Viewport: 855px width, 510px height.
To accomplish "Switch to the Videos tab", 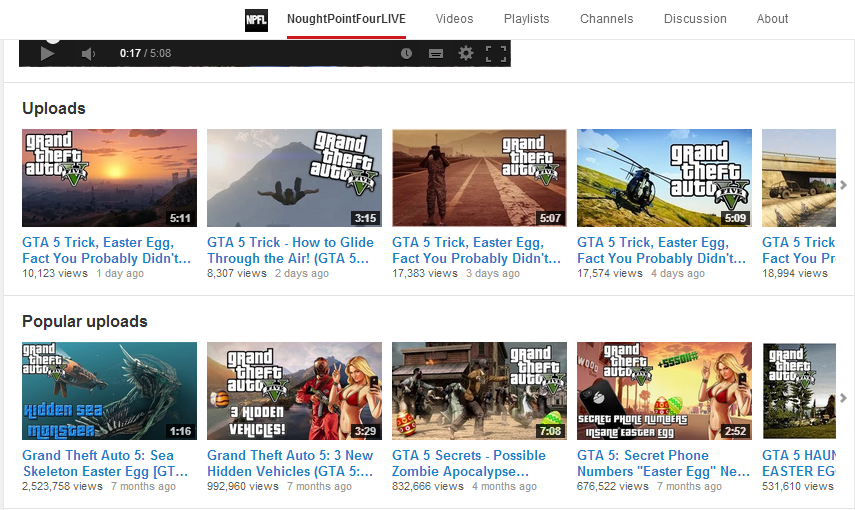I will [454, 19].
